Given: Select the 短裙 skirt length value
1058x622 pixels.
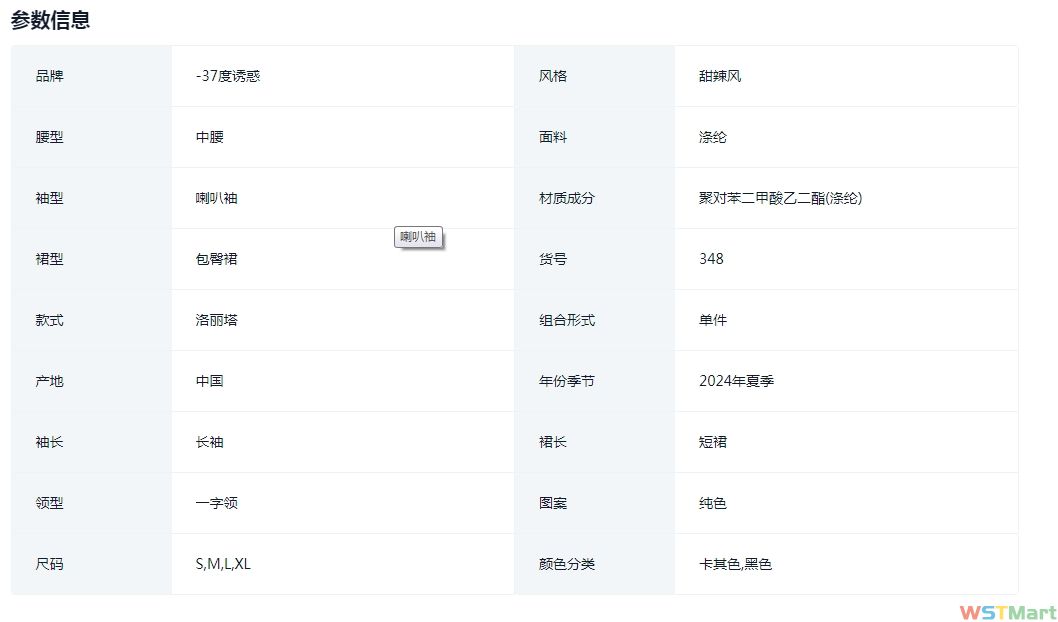Looking at the screenshot, I should pos(713,442).
